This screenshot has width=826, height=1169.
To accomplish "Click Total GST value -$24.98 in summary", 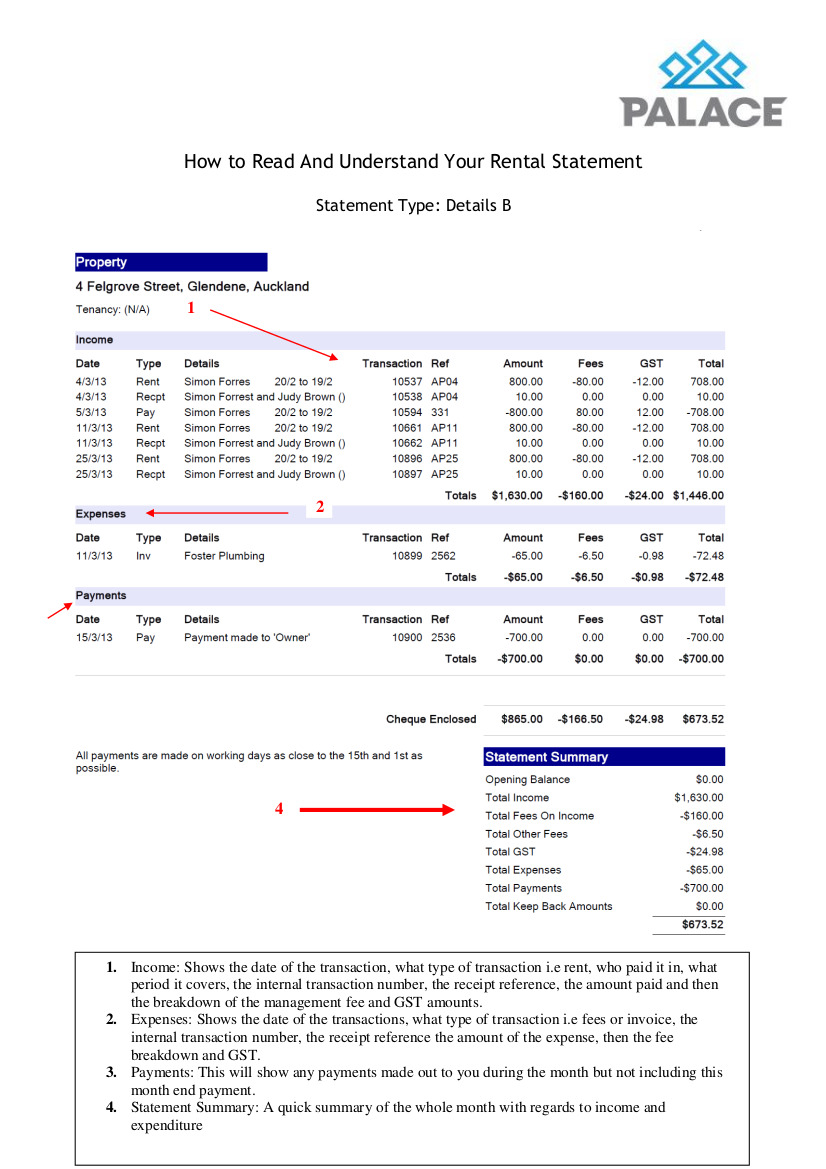I will coord(702,851).
